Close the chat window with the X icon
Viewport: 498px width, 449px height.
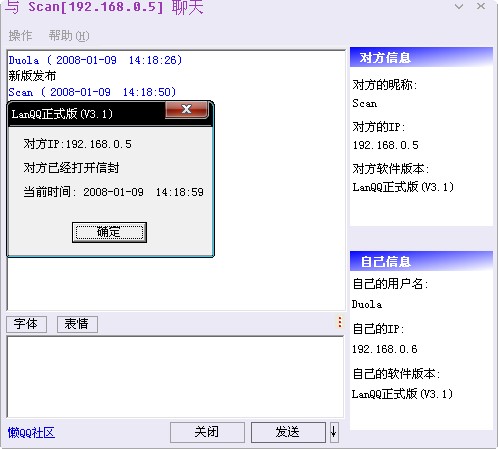tap(481, 6)
